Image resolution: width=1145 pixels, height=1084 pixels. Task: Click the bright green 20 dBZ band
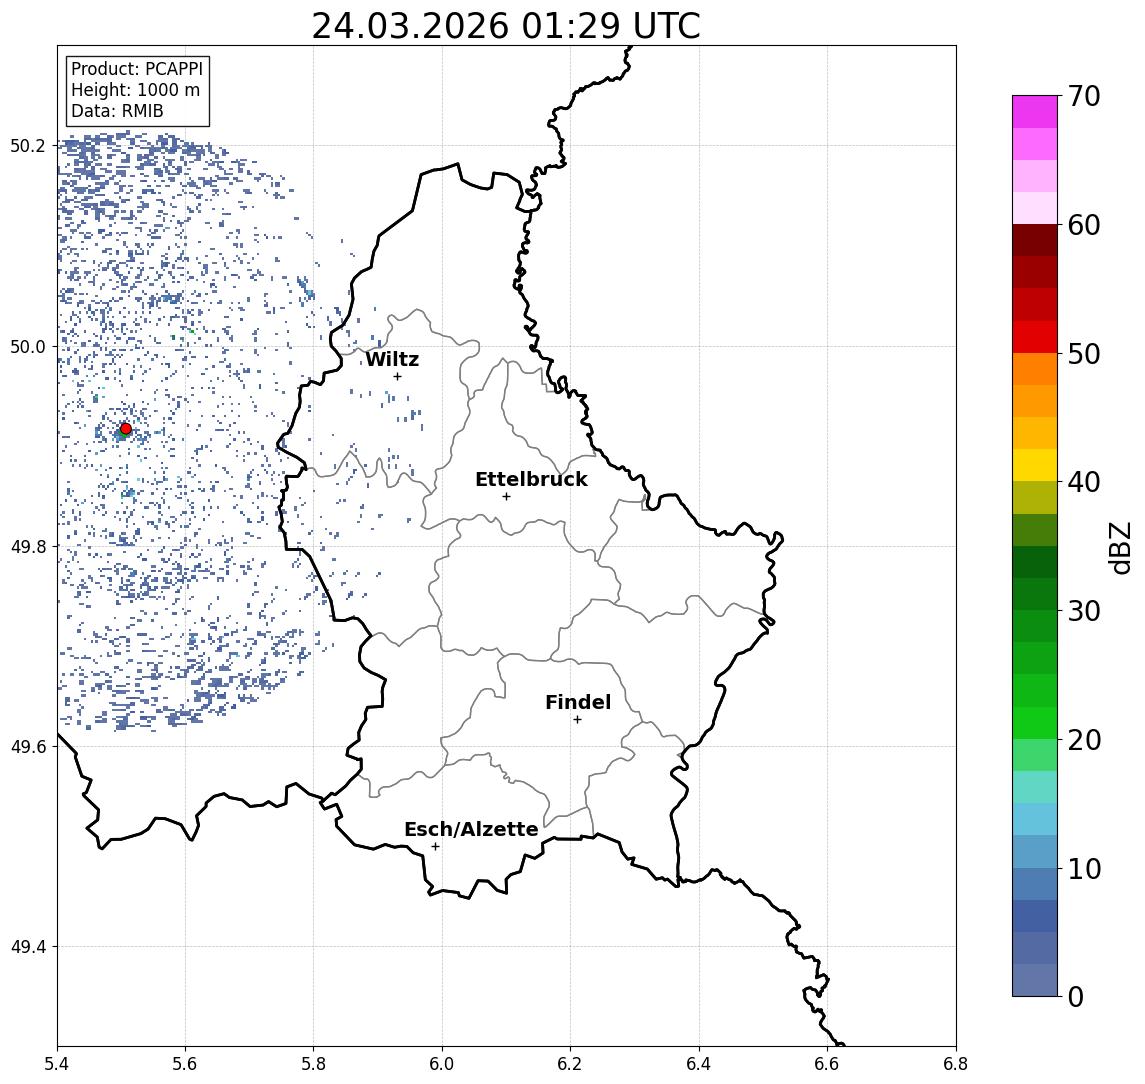point(1035,722)
